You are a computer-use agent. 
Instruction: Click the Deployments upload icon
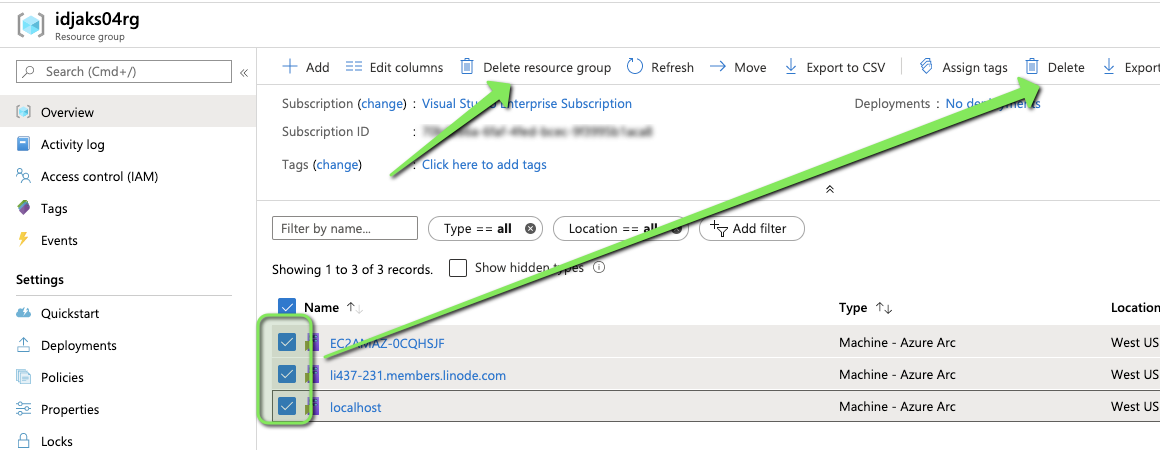pyautogui.click(x=24, y=344)
